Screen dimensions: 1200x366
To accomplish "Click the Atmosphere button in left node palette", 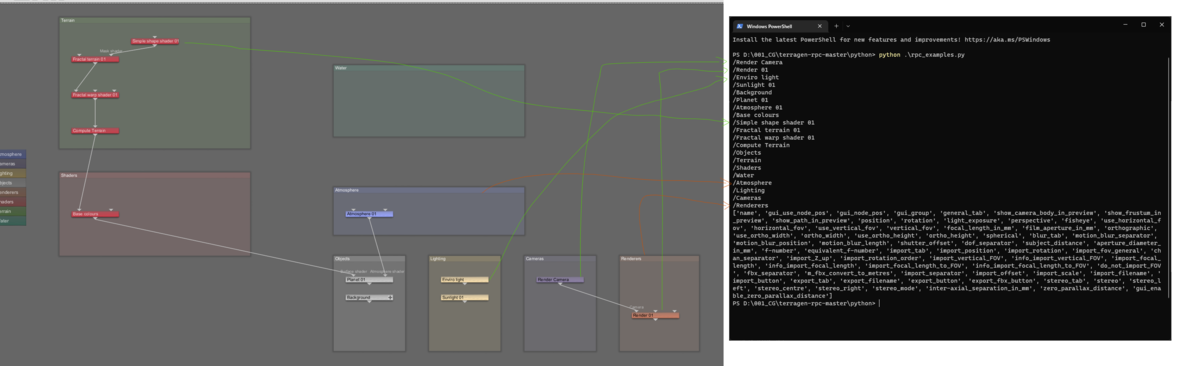I will point(13,154).
